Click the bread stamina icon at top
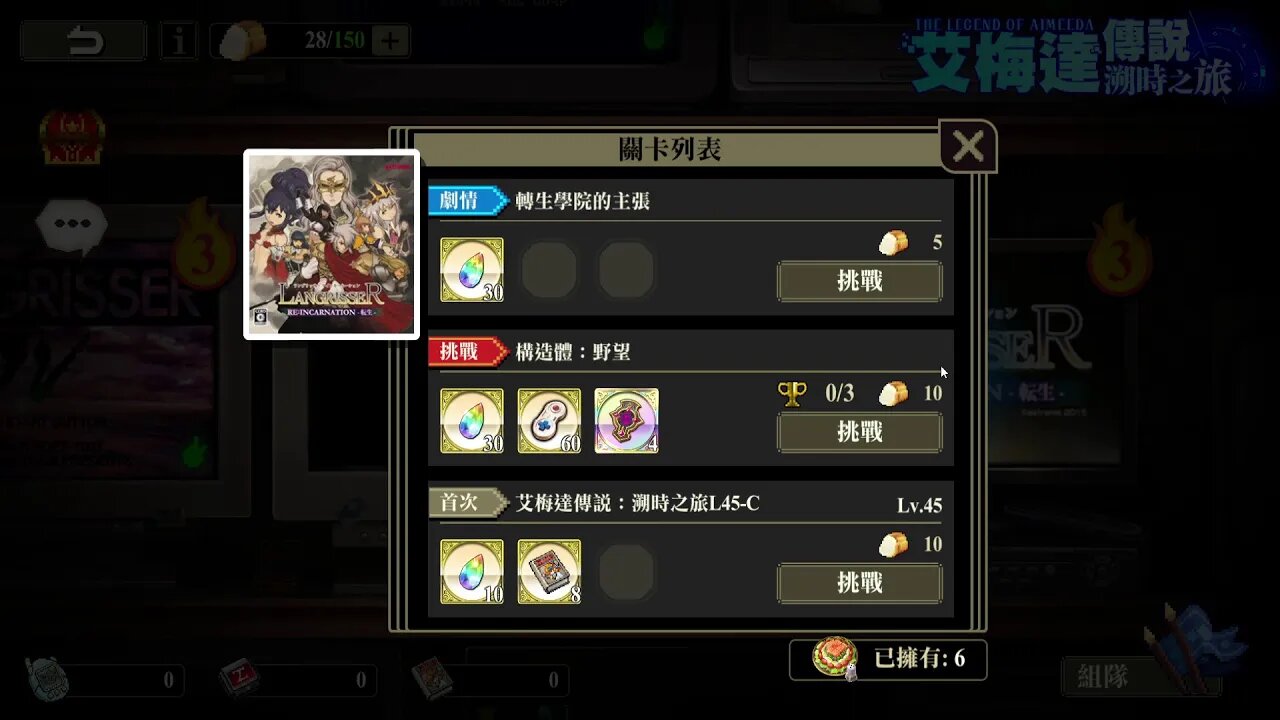1280x720 pixels. coord(243,41)
